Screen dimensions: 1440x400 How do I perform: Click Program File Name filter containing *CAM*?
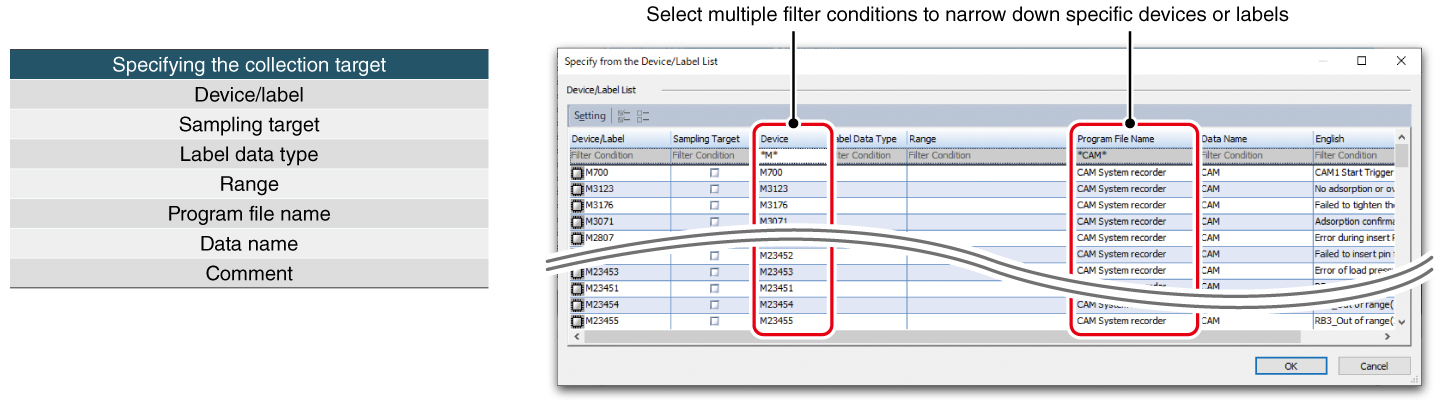coord(1133,156)
